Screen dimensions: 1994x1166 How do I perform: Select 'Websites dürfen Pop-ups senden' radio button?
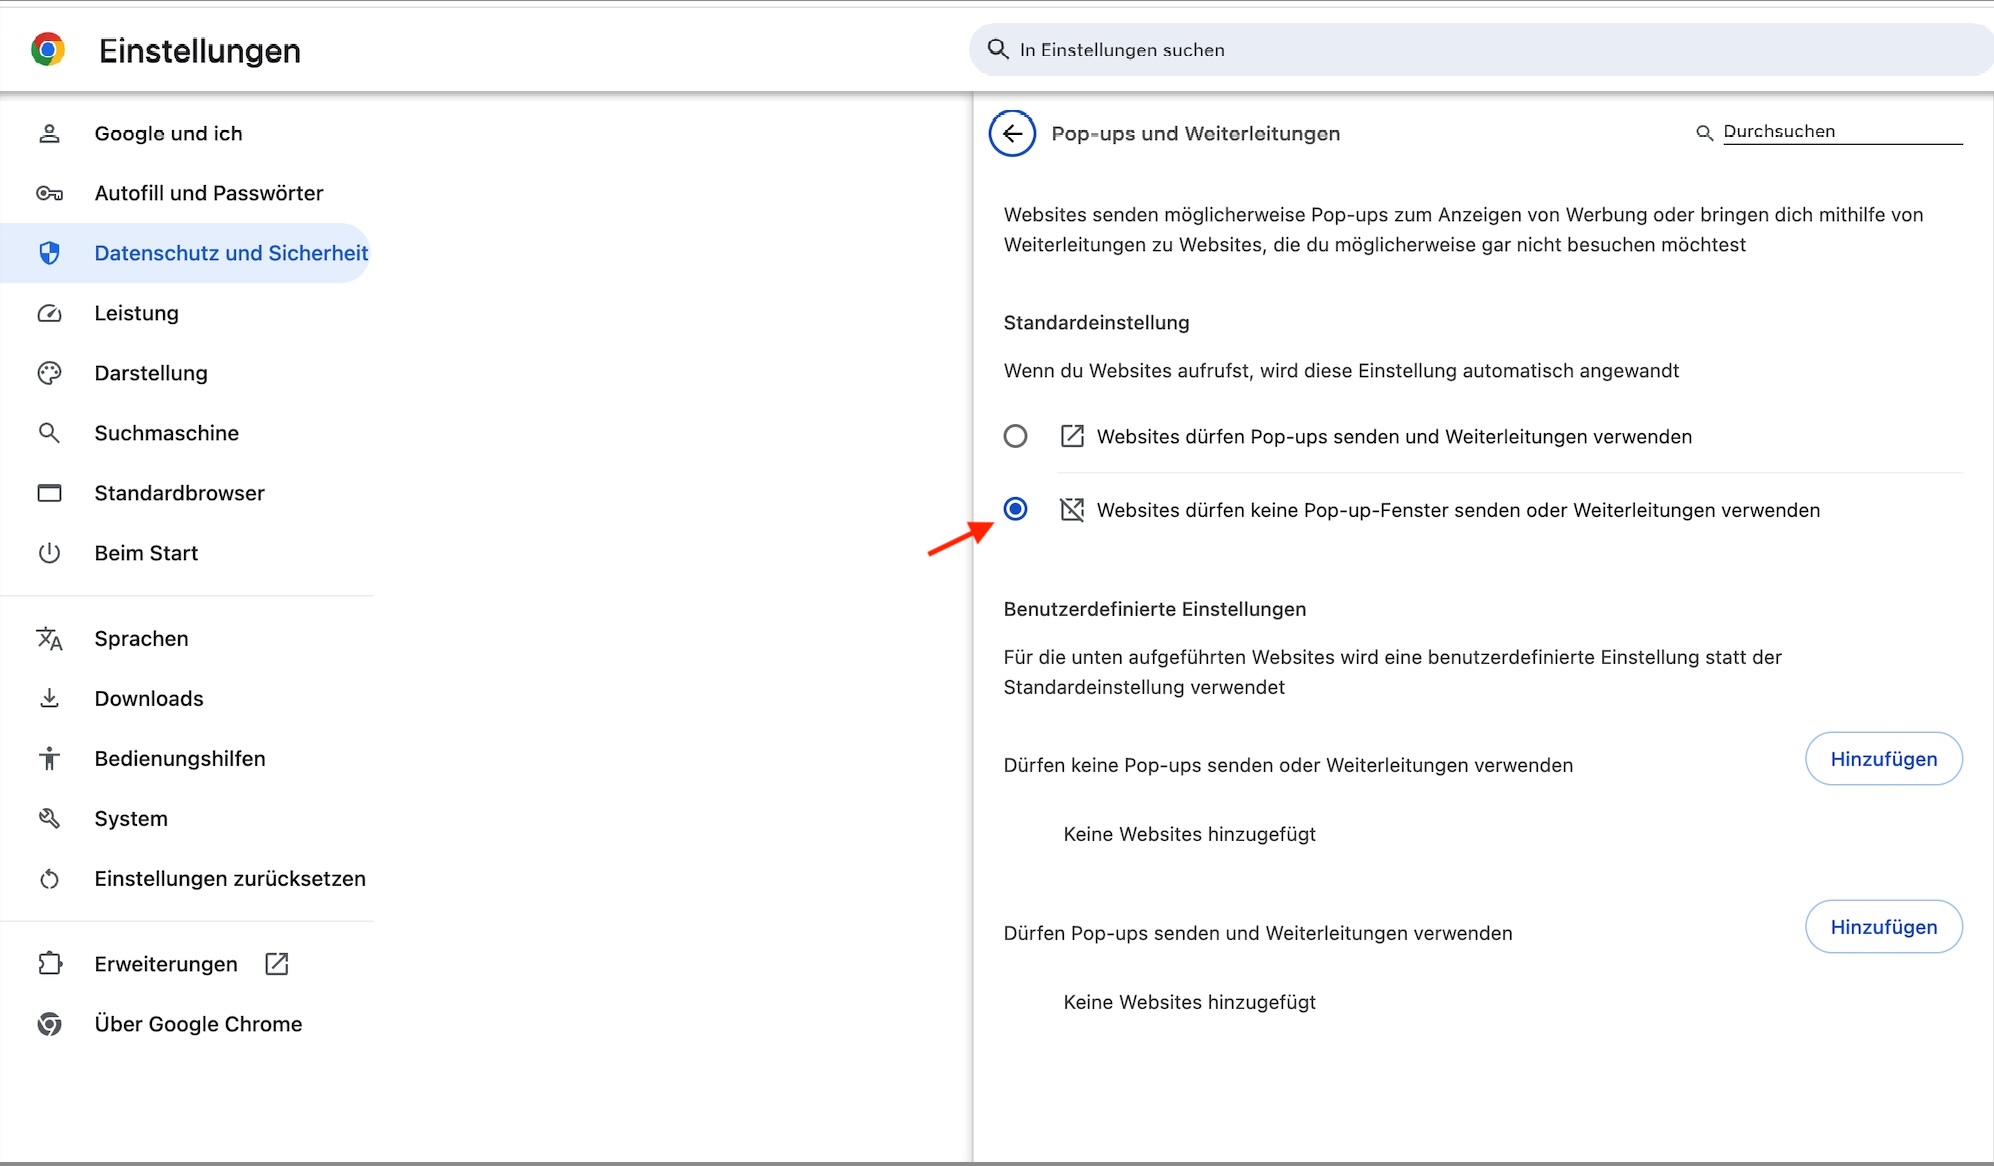[x=1016, y=436]
